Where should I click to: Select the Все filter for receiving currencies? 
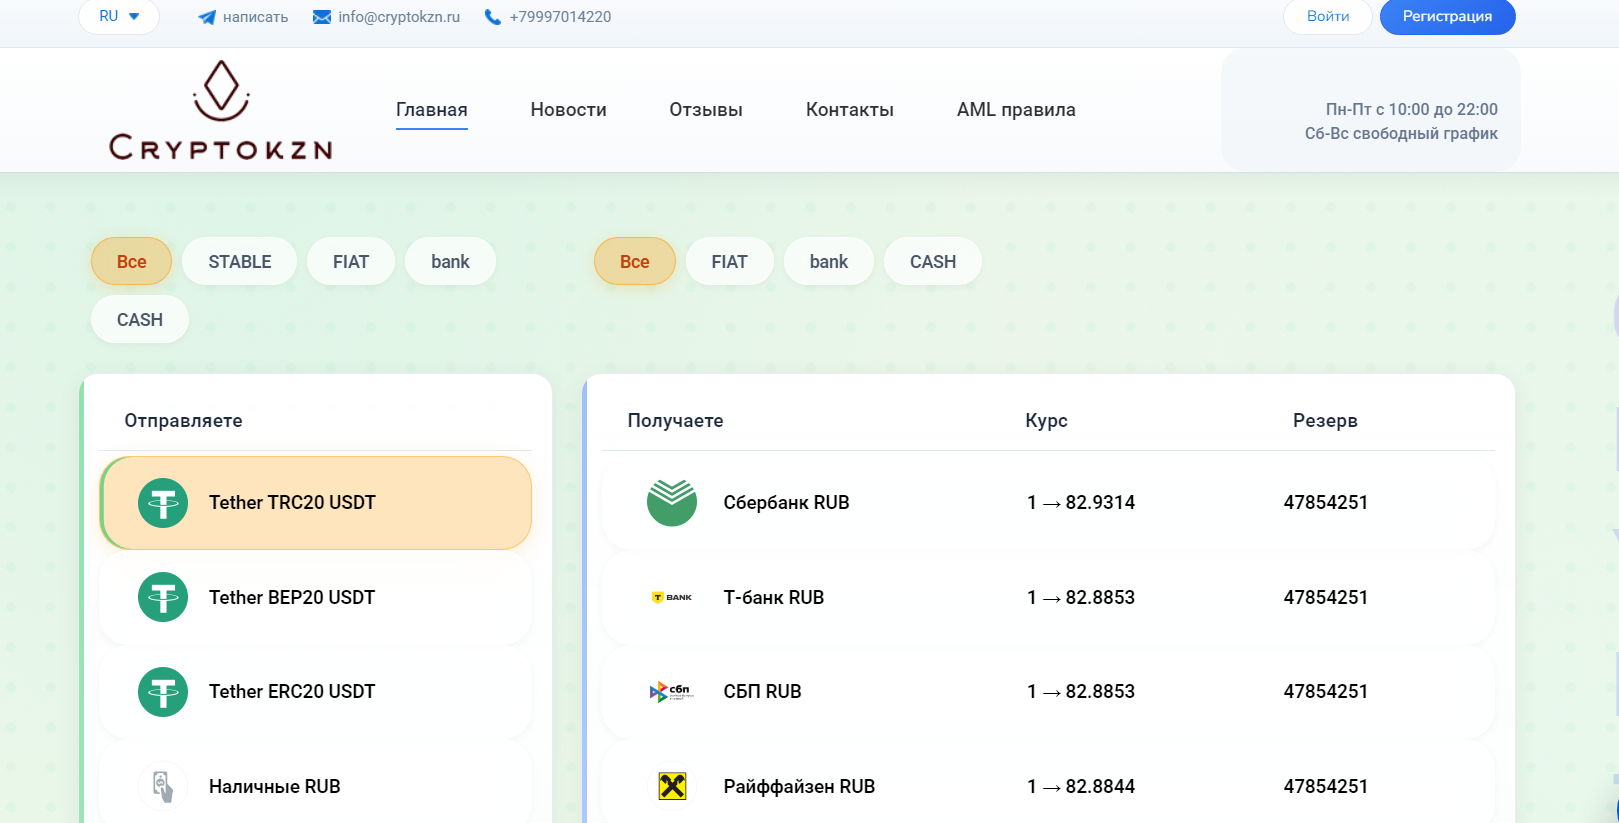635,261
